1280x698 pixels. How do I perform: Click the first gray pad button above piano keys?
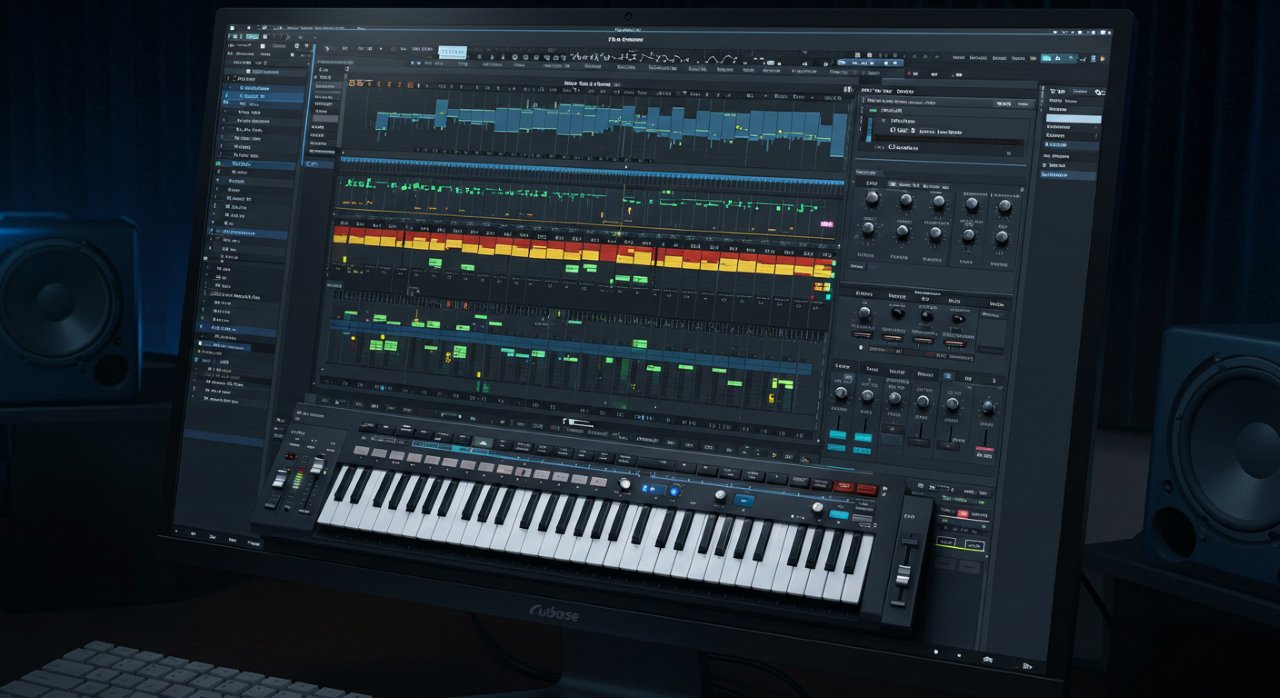pos(362,451)
